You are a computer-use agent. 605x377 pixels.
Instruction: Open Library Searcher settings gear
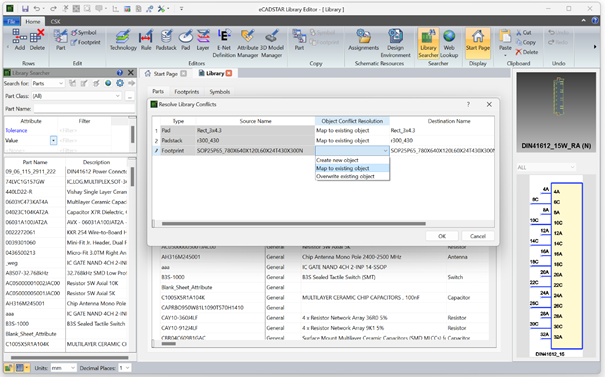120,83
